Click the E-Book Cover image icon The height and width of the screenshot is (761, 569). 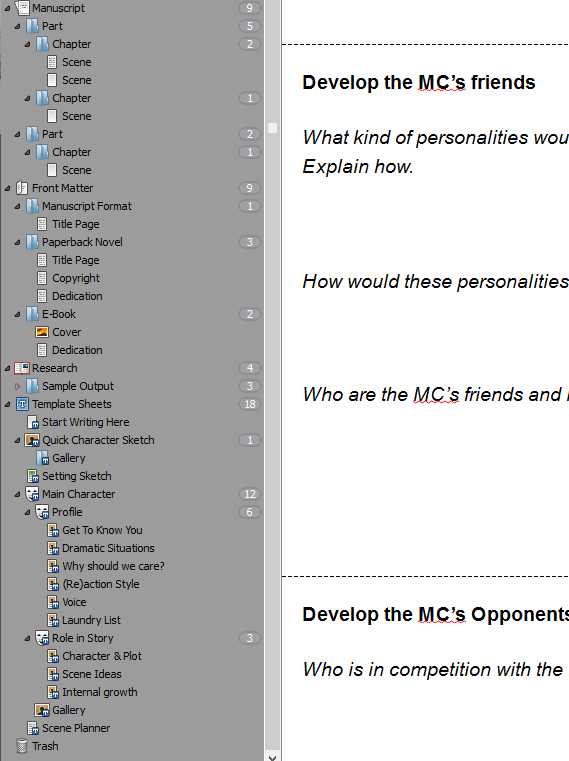coord(42,332)
